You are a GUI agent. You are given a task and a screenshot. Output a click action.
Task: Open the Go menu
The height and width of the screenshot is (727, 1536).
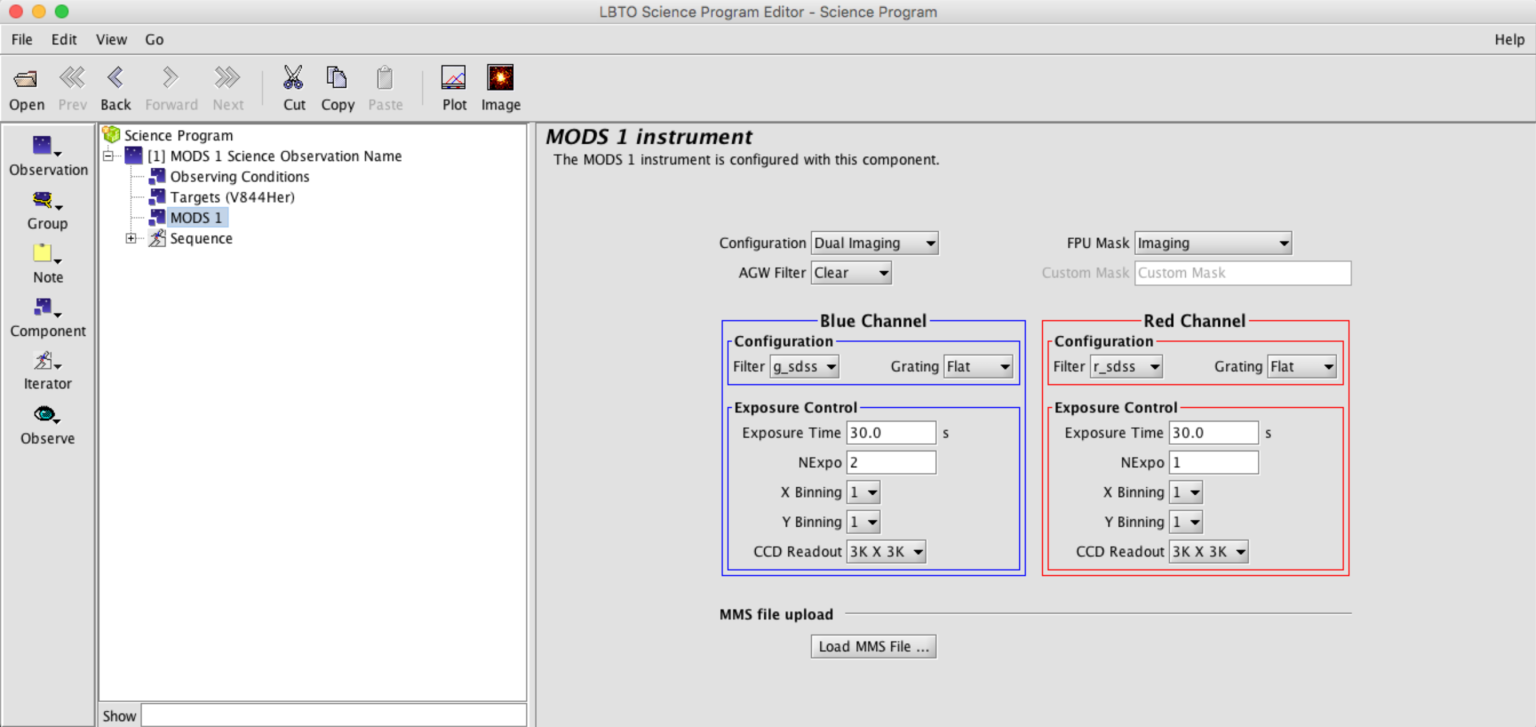point(154,40)
